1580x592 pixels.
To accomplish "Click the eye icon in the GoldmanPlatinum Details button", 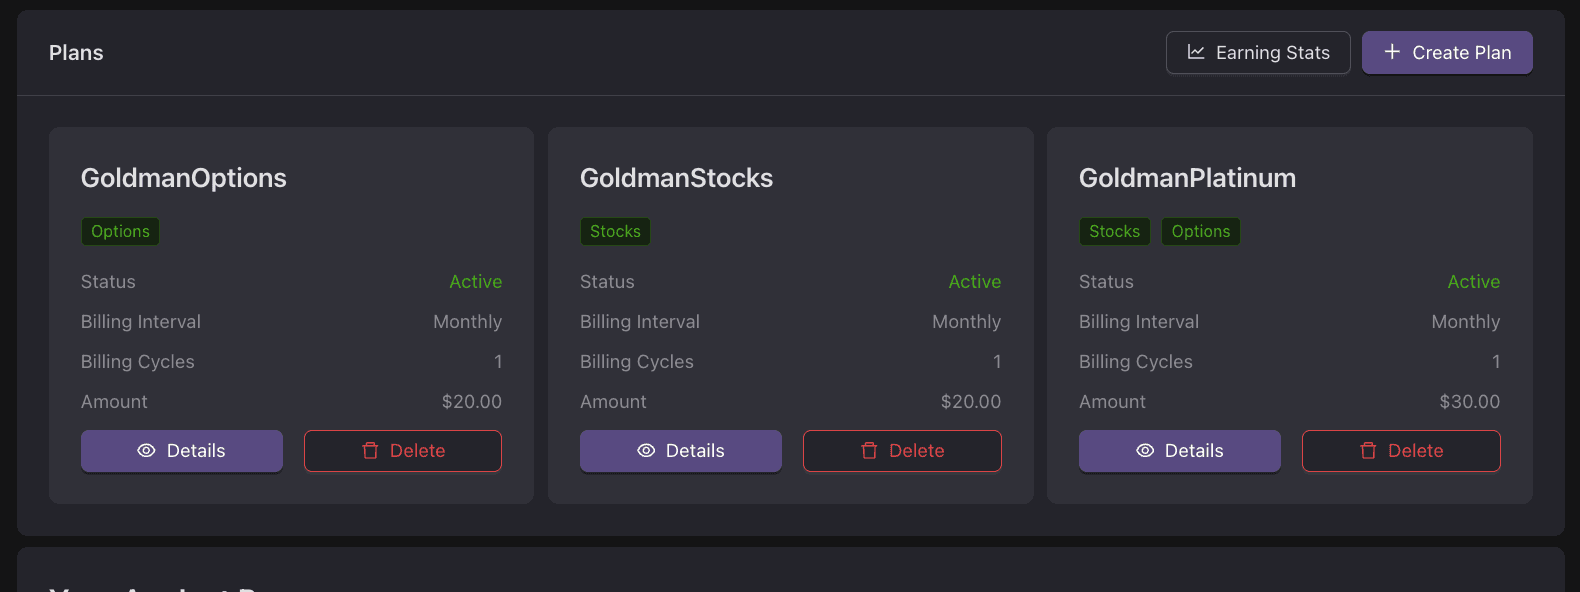I will (1145, 451).
